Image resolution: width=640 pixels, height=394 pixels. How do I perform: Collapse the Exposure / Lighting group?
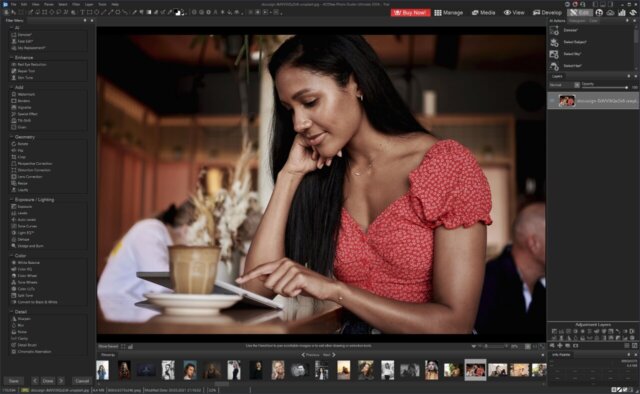(11, 200)
